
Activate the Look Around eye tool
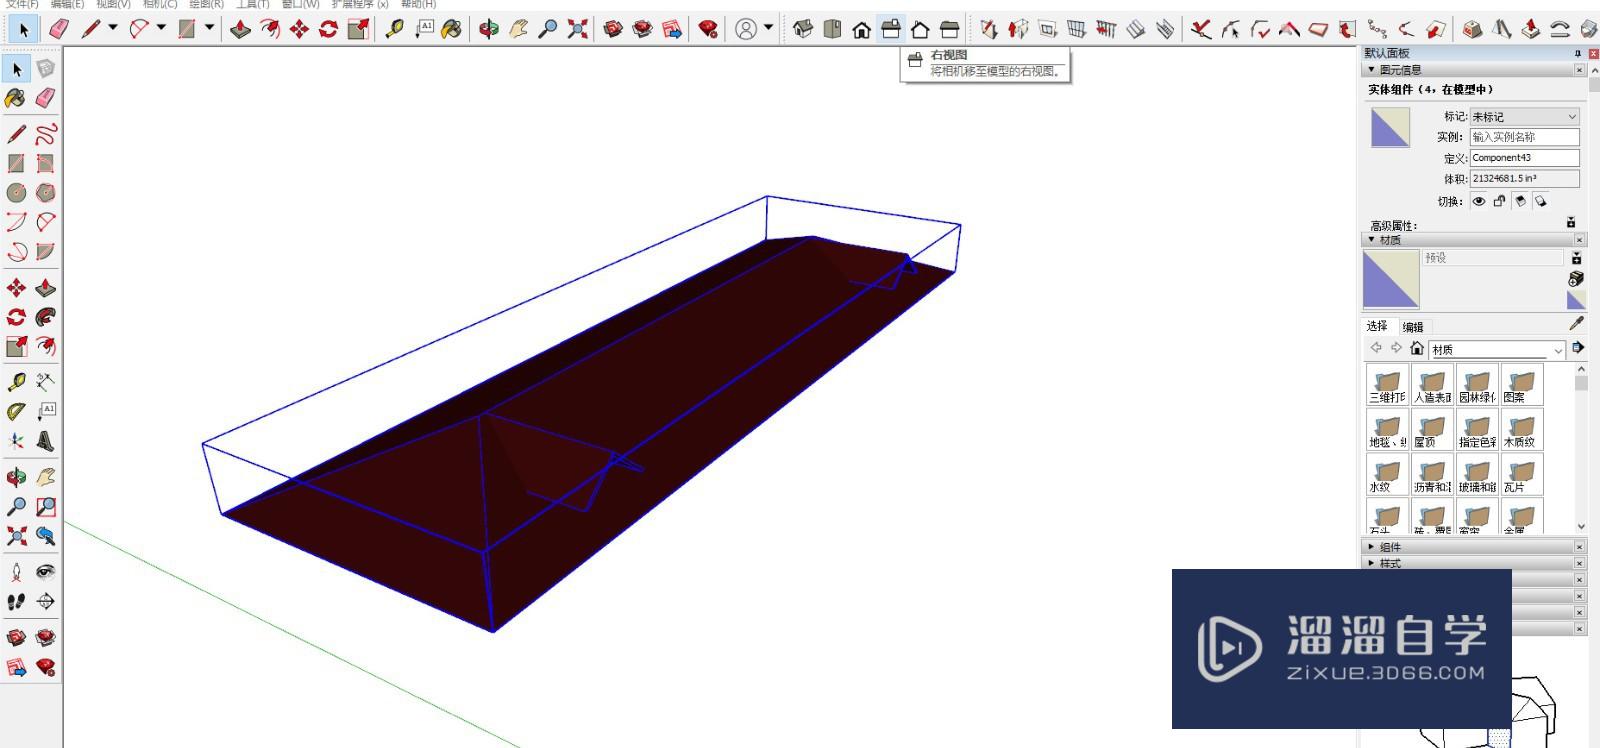tap(45, 572)
